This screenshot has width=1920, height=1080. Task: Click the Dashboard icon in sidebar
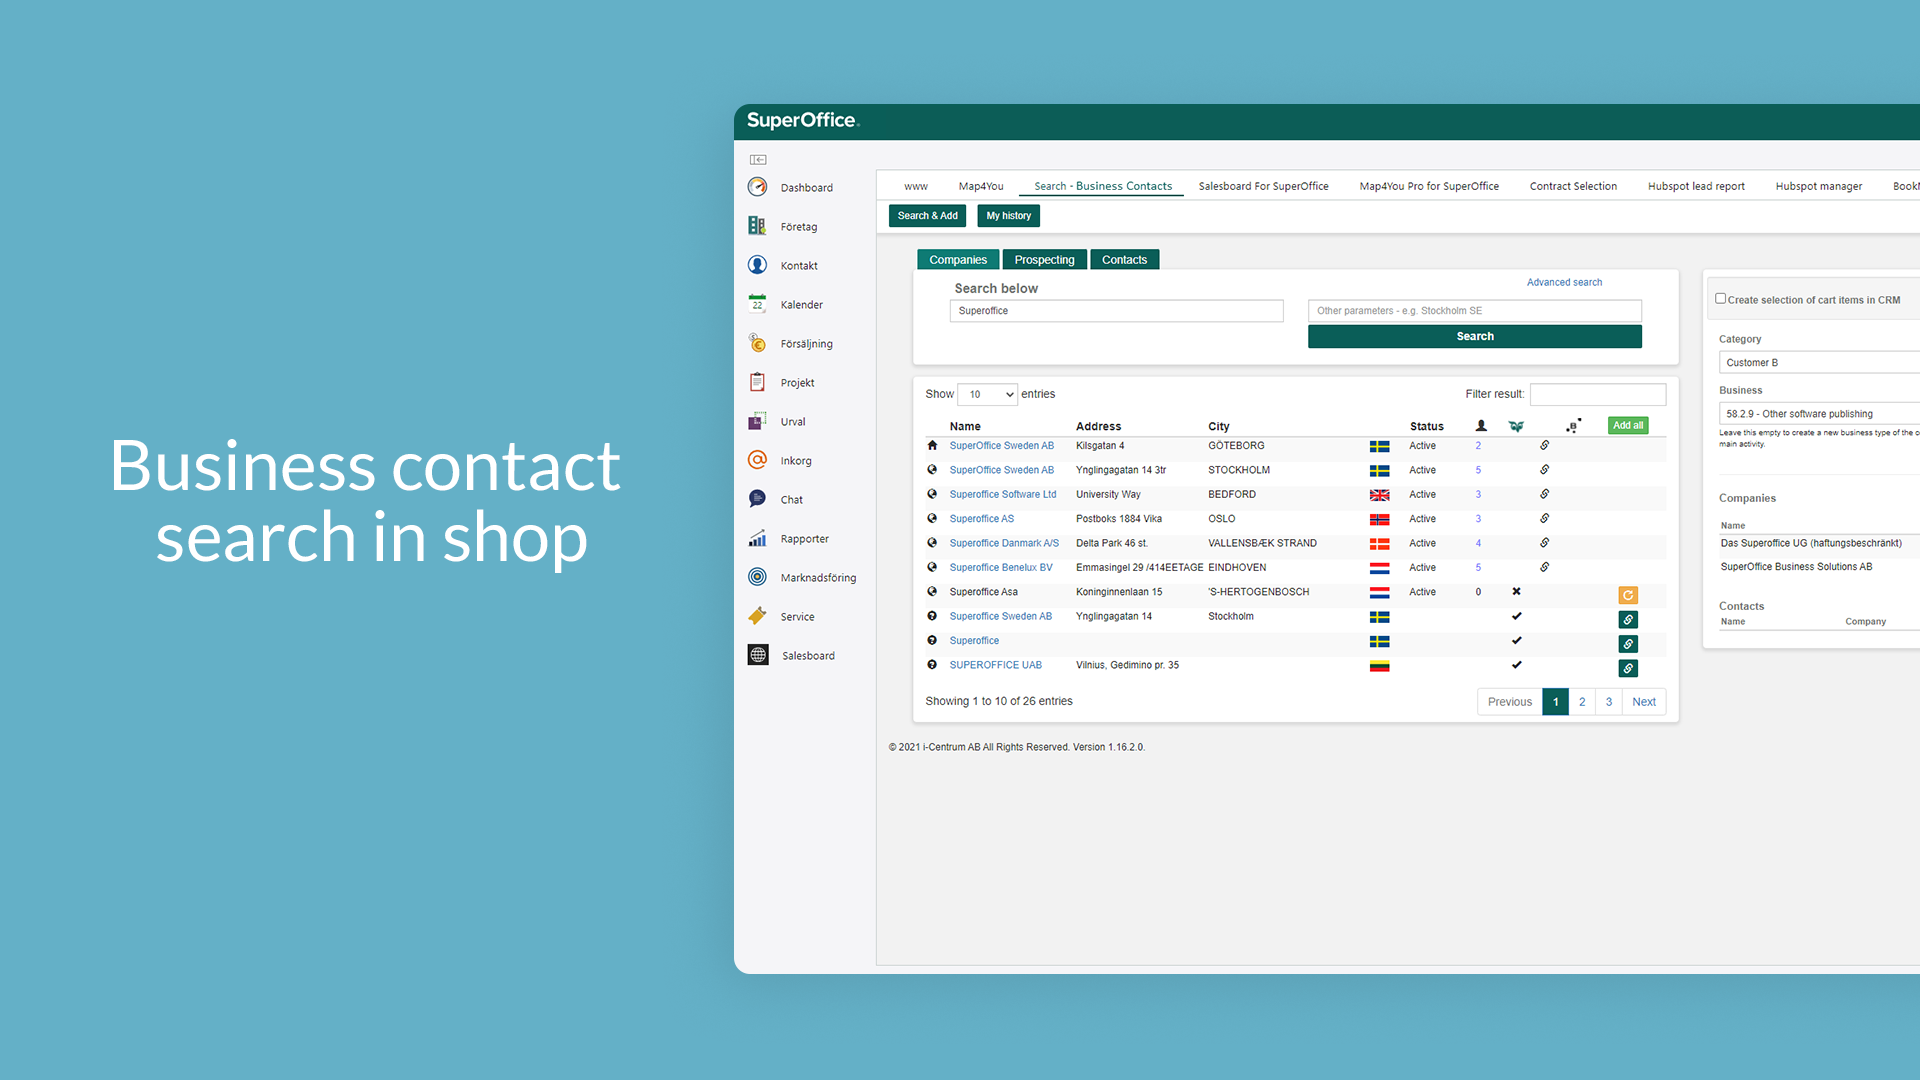pyautogui.click(x=758, y=187)
